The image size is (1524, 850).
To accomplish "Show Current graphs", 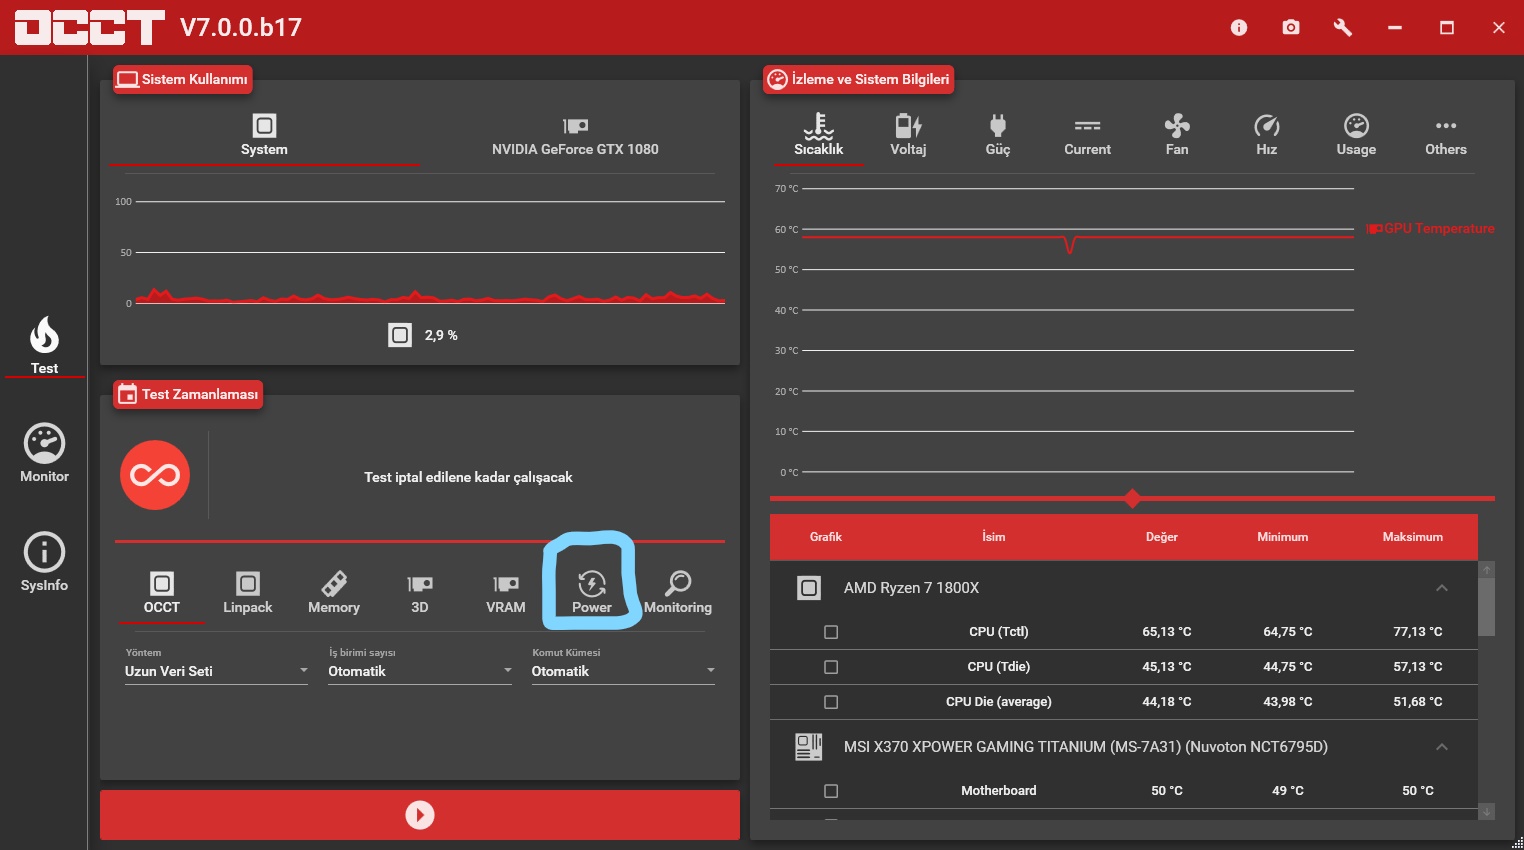I will click(1087, 135).
